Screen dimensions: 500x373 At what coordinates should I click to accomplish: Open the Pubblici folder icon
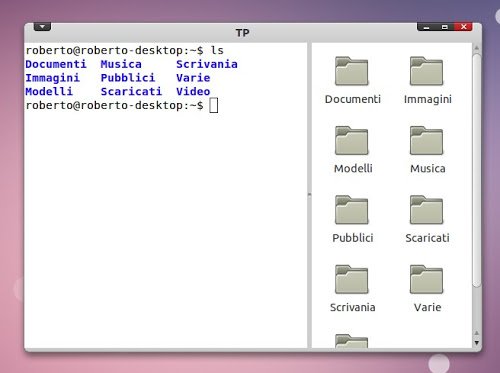pyautogui.click(x=352, y=210)
